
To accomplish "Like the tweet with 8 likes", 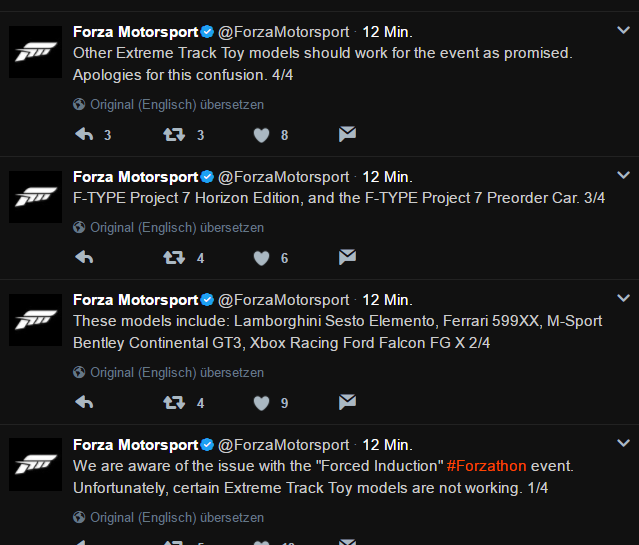I will click(262, 134).
